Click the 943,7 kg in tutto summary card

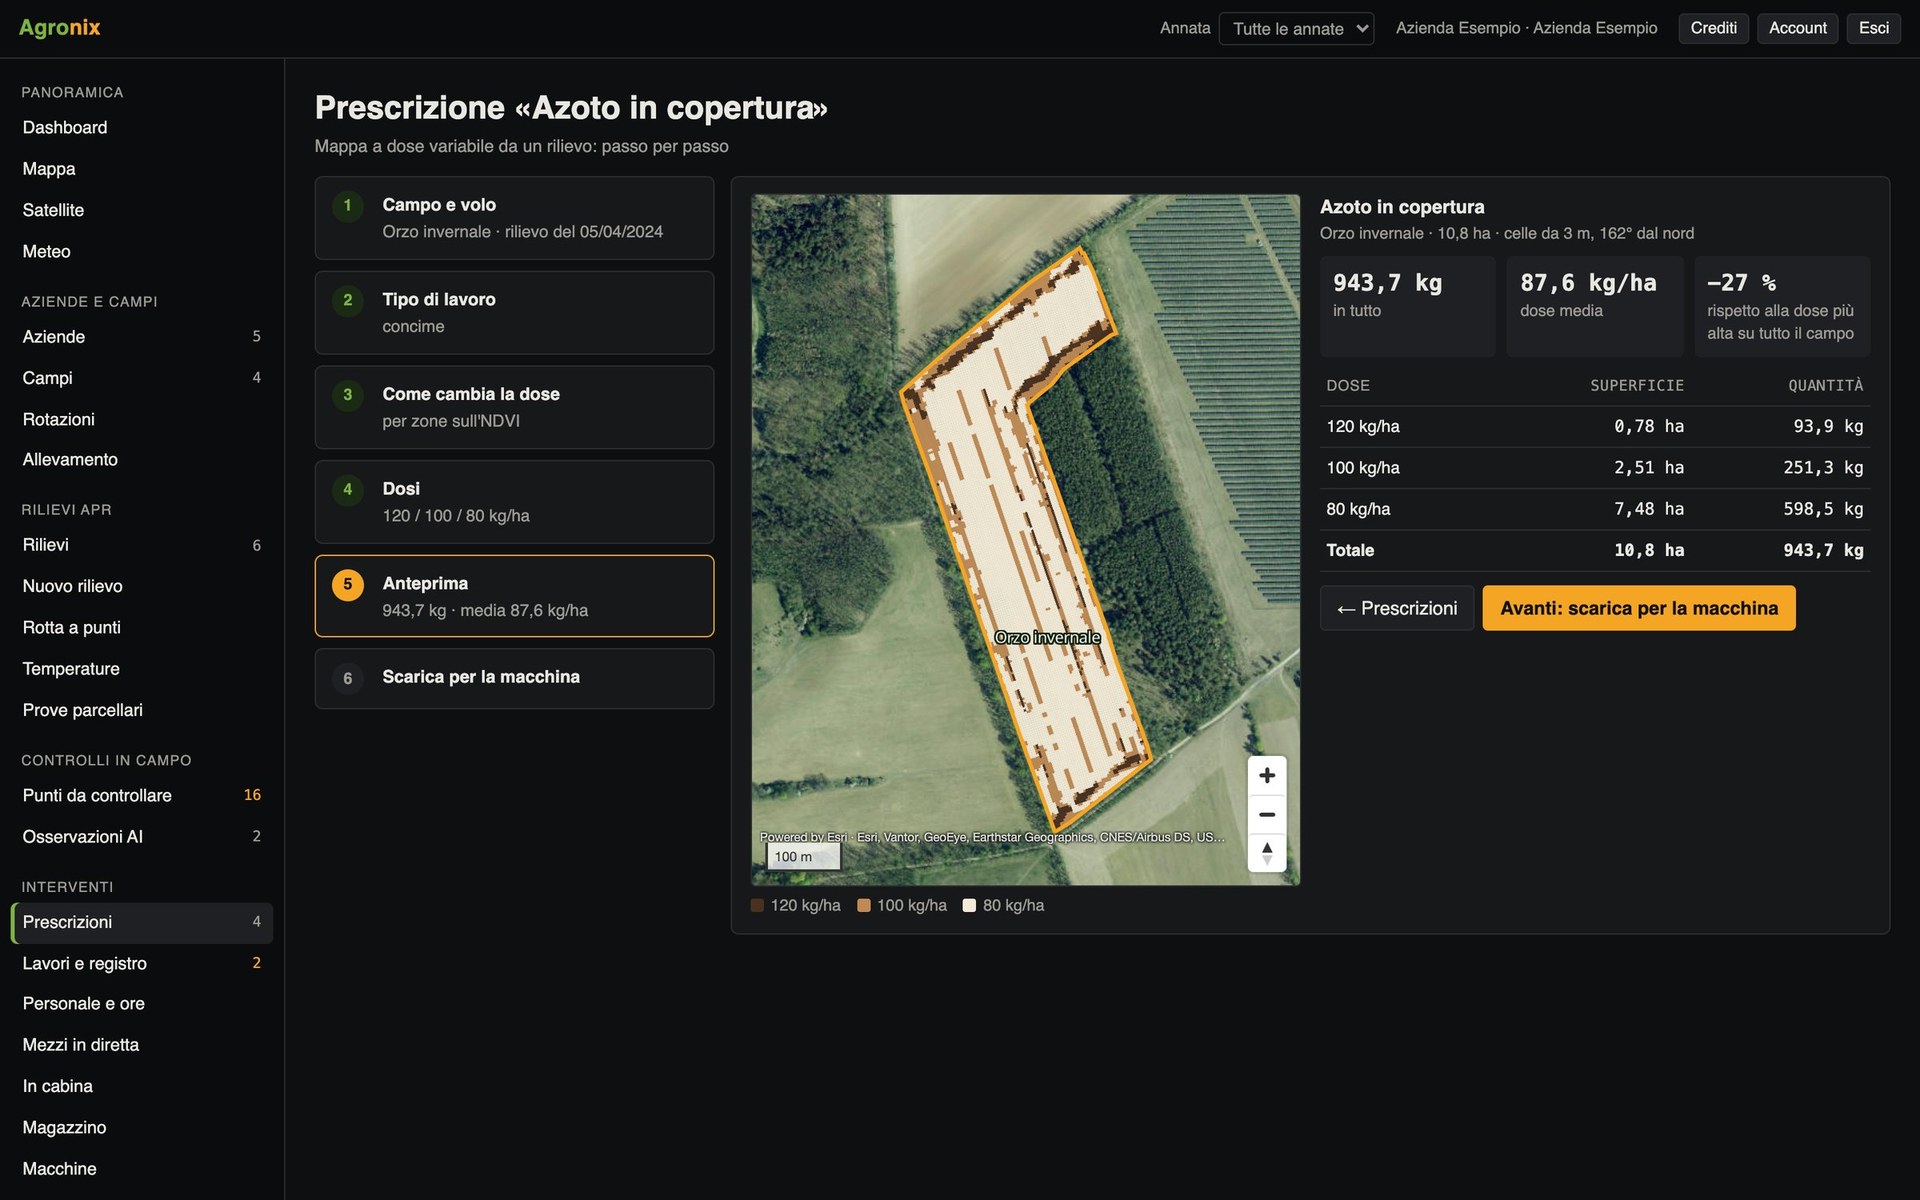(1407, 306)
